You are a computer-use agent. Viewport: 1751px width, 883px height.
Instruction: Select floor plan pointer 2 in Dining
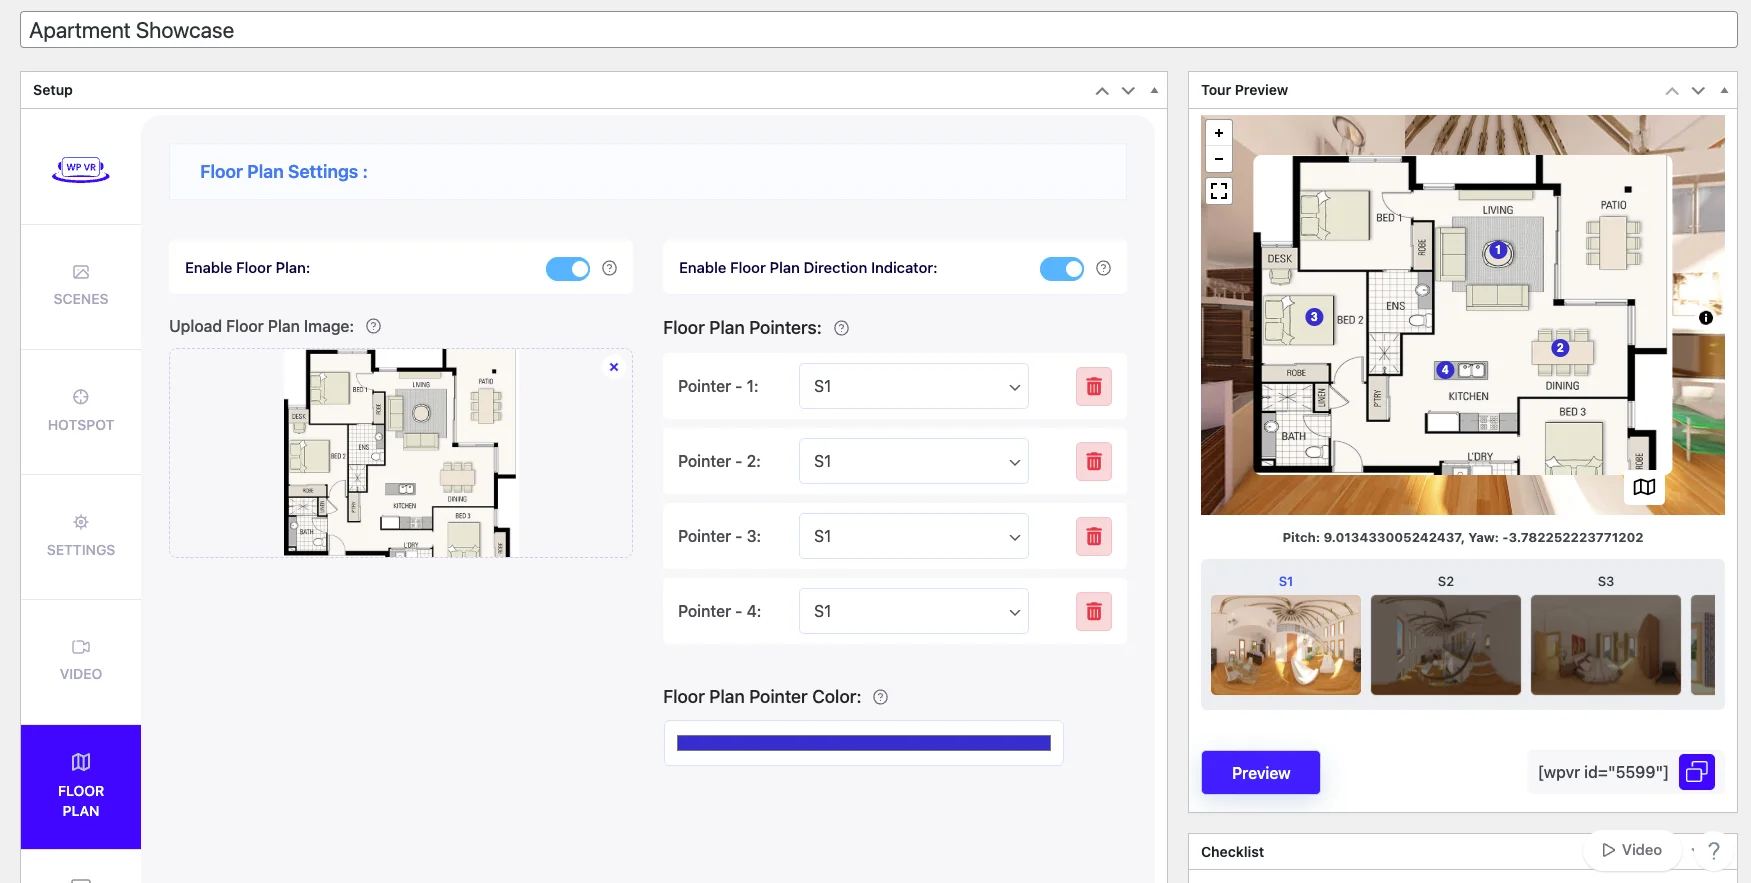pyautogui.click(x=1560, y=348)
